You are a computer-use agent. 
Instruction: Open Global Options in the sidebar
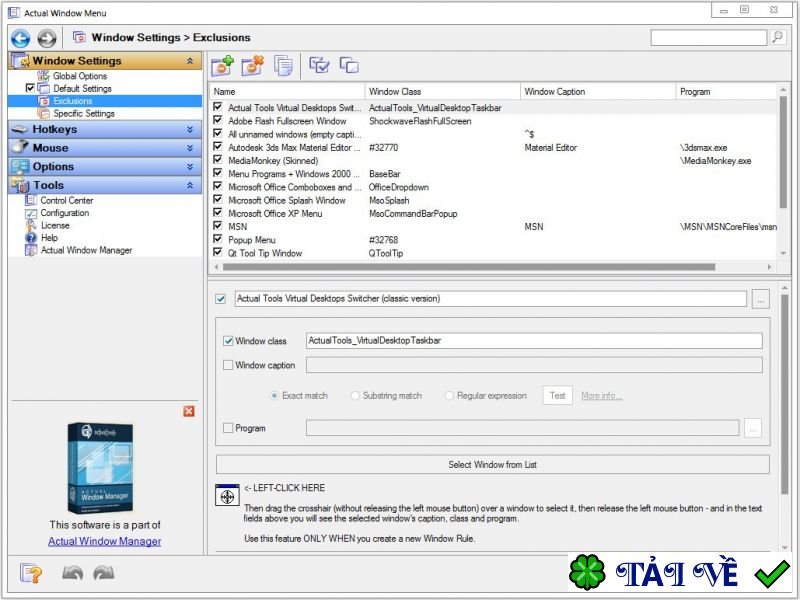point(79,76)
